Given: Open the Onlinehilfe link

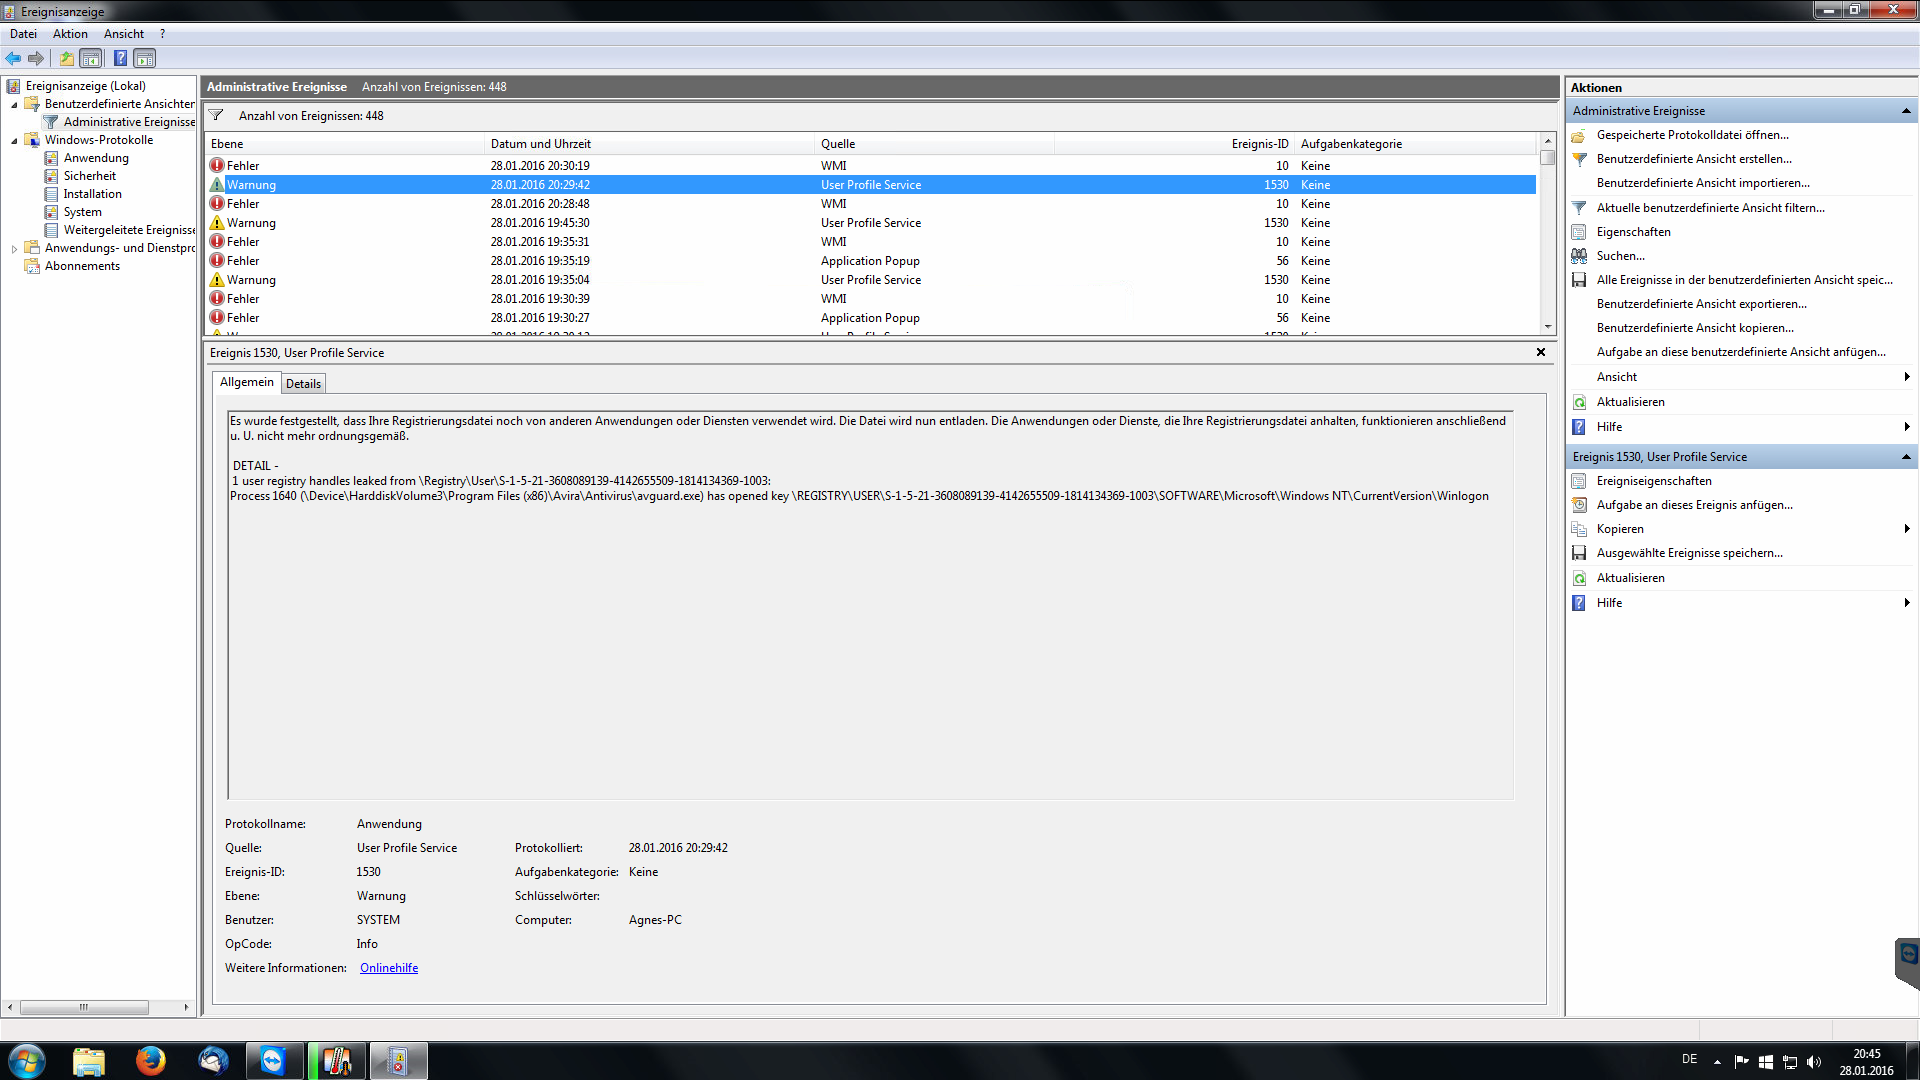Looking at the screenshot, I should 389,968.
